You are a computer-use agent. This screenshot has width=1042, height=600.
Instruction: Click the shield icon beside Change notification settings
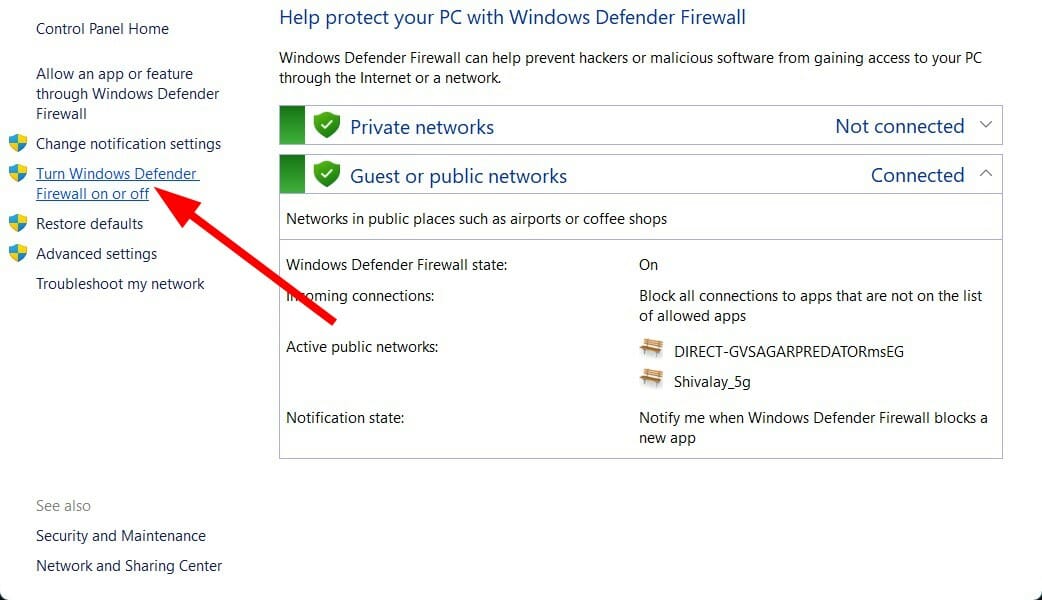click(17, 143)
